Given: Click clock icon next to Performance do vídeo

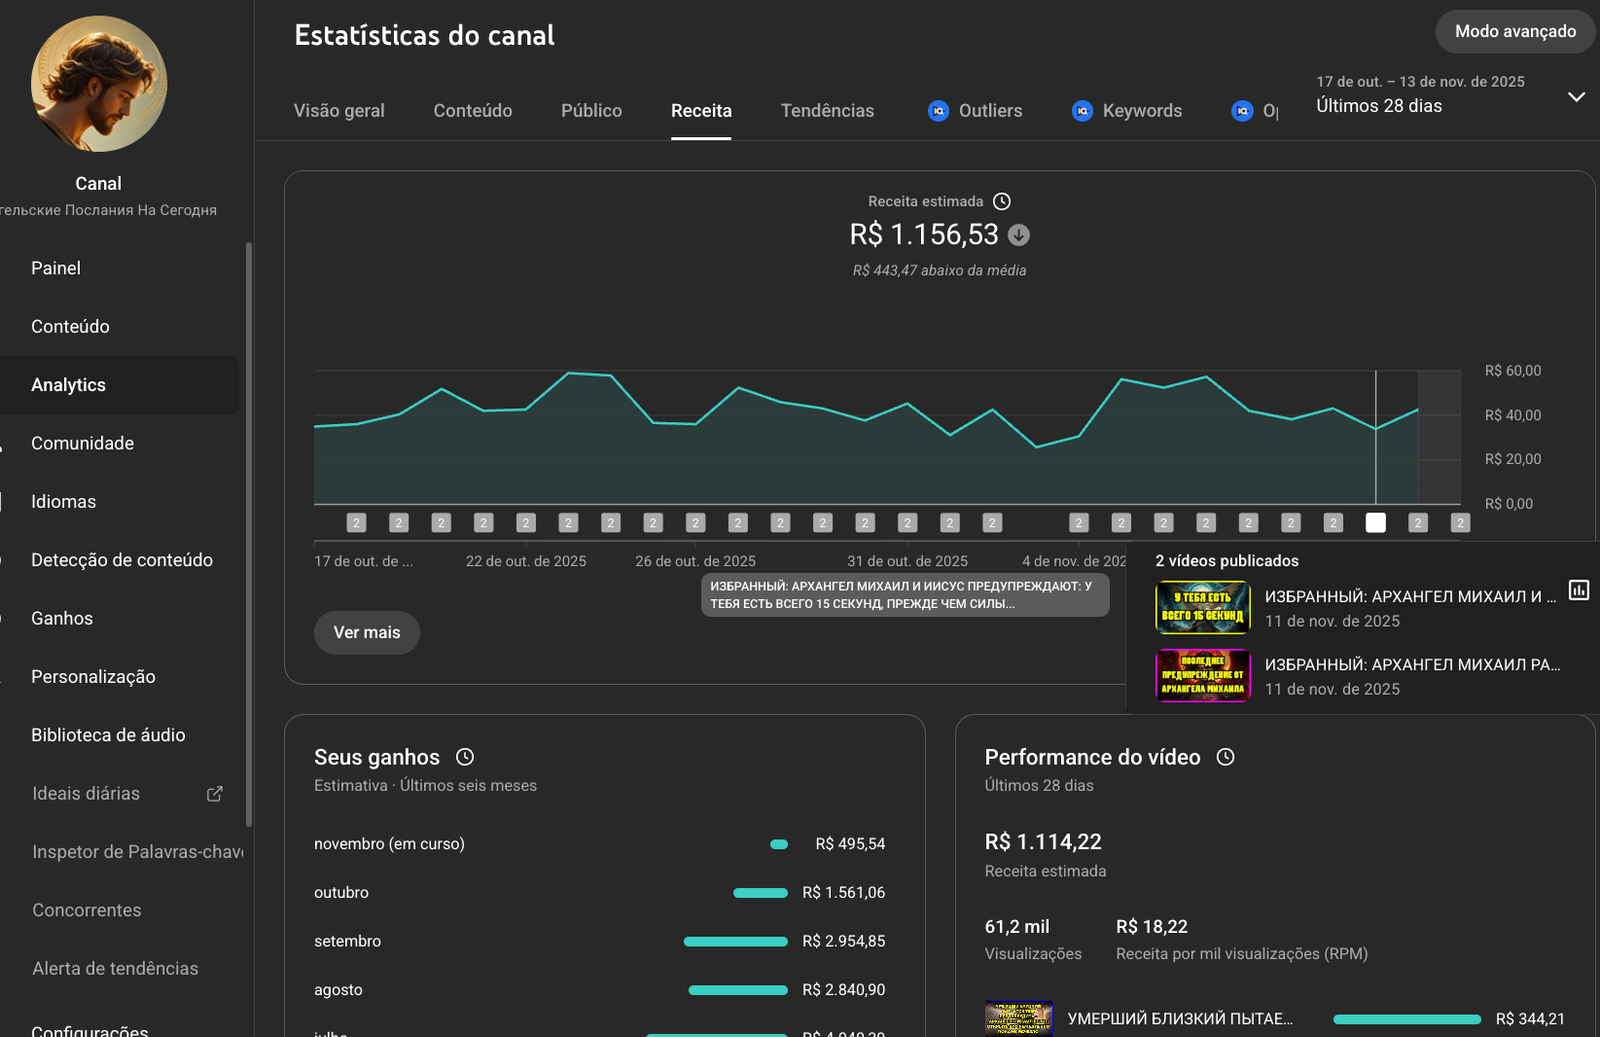Looking at the screenshot, I should click(1225, 757).
